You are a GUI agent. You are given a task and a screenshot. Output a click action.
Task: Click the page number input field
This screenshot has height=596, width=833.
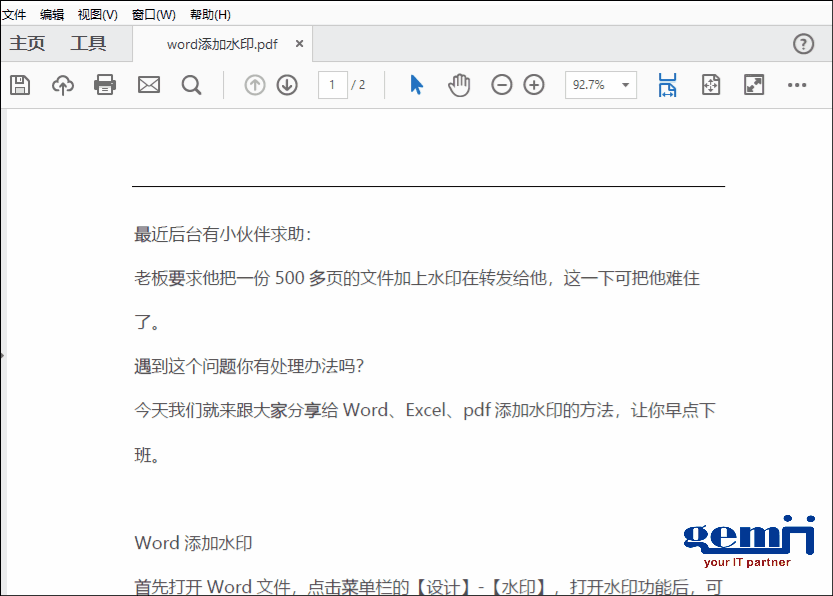point(332,85)
